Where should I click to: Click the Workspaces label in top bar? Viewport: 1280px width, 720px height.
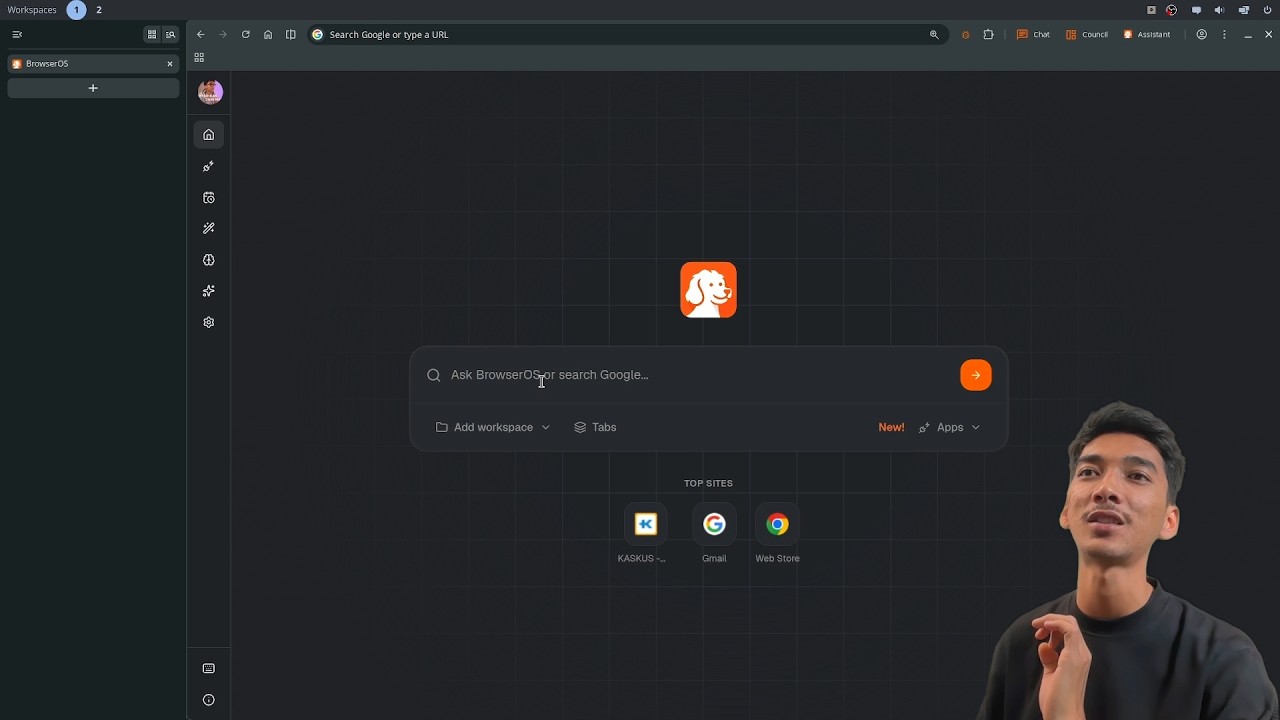pyautogui.click(x=32, y=10)
